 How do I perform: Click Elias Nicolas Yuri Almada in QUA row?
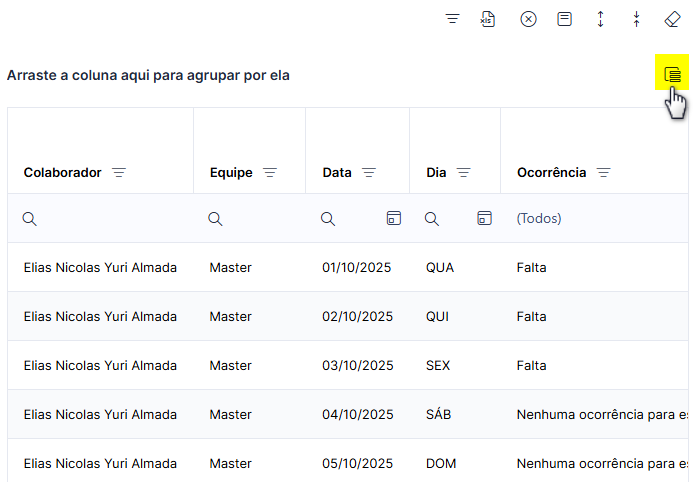[100, 267]
